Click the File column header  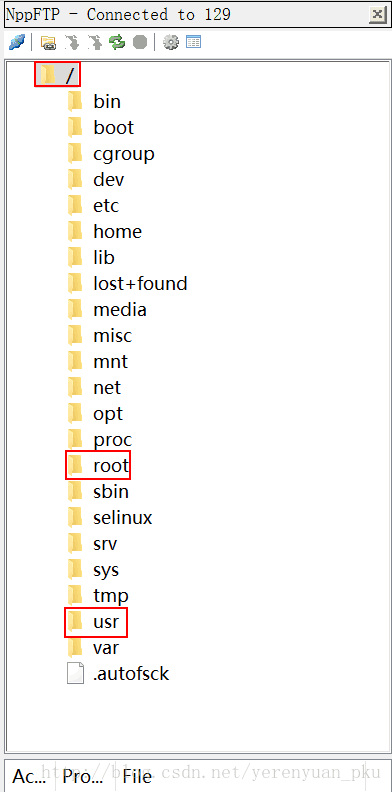tap(137, 776)
